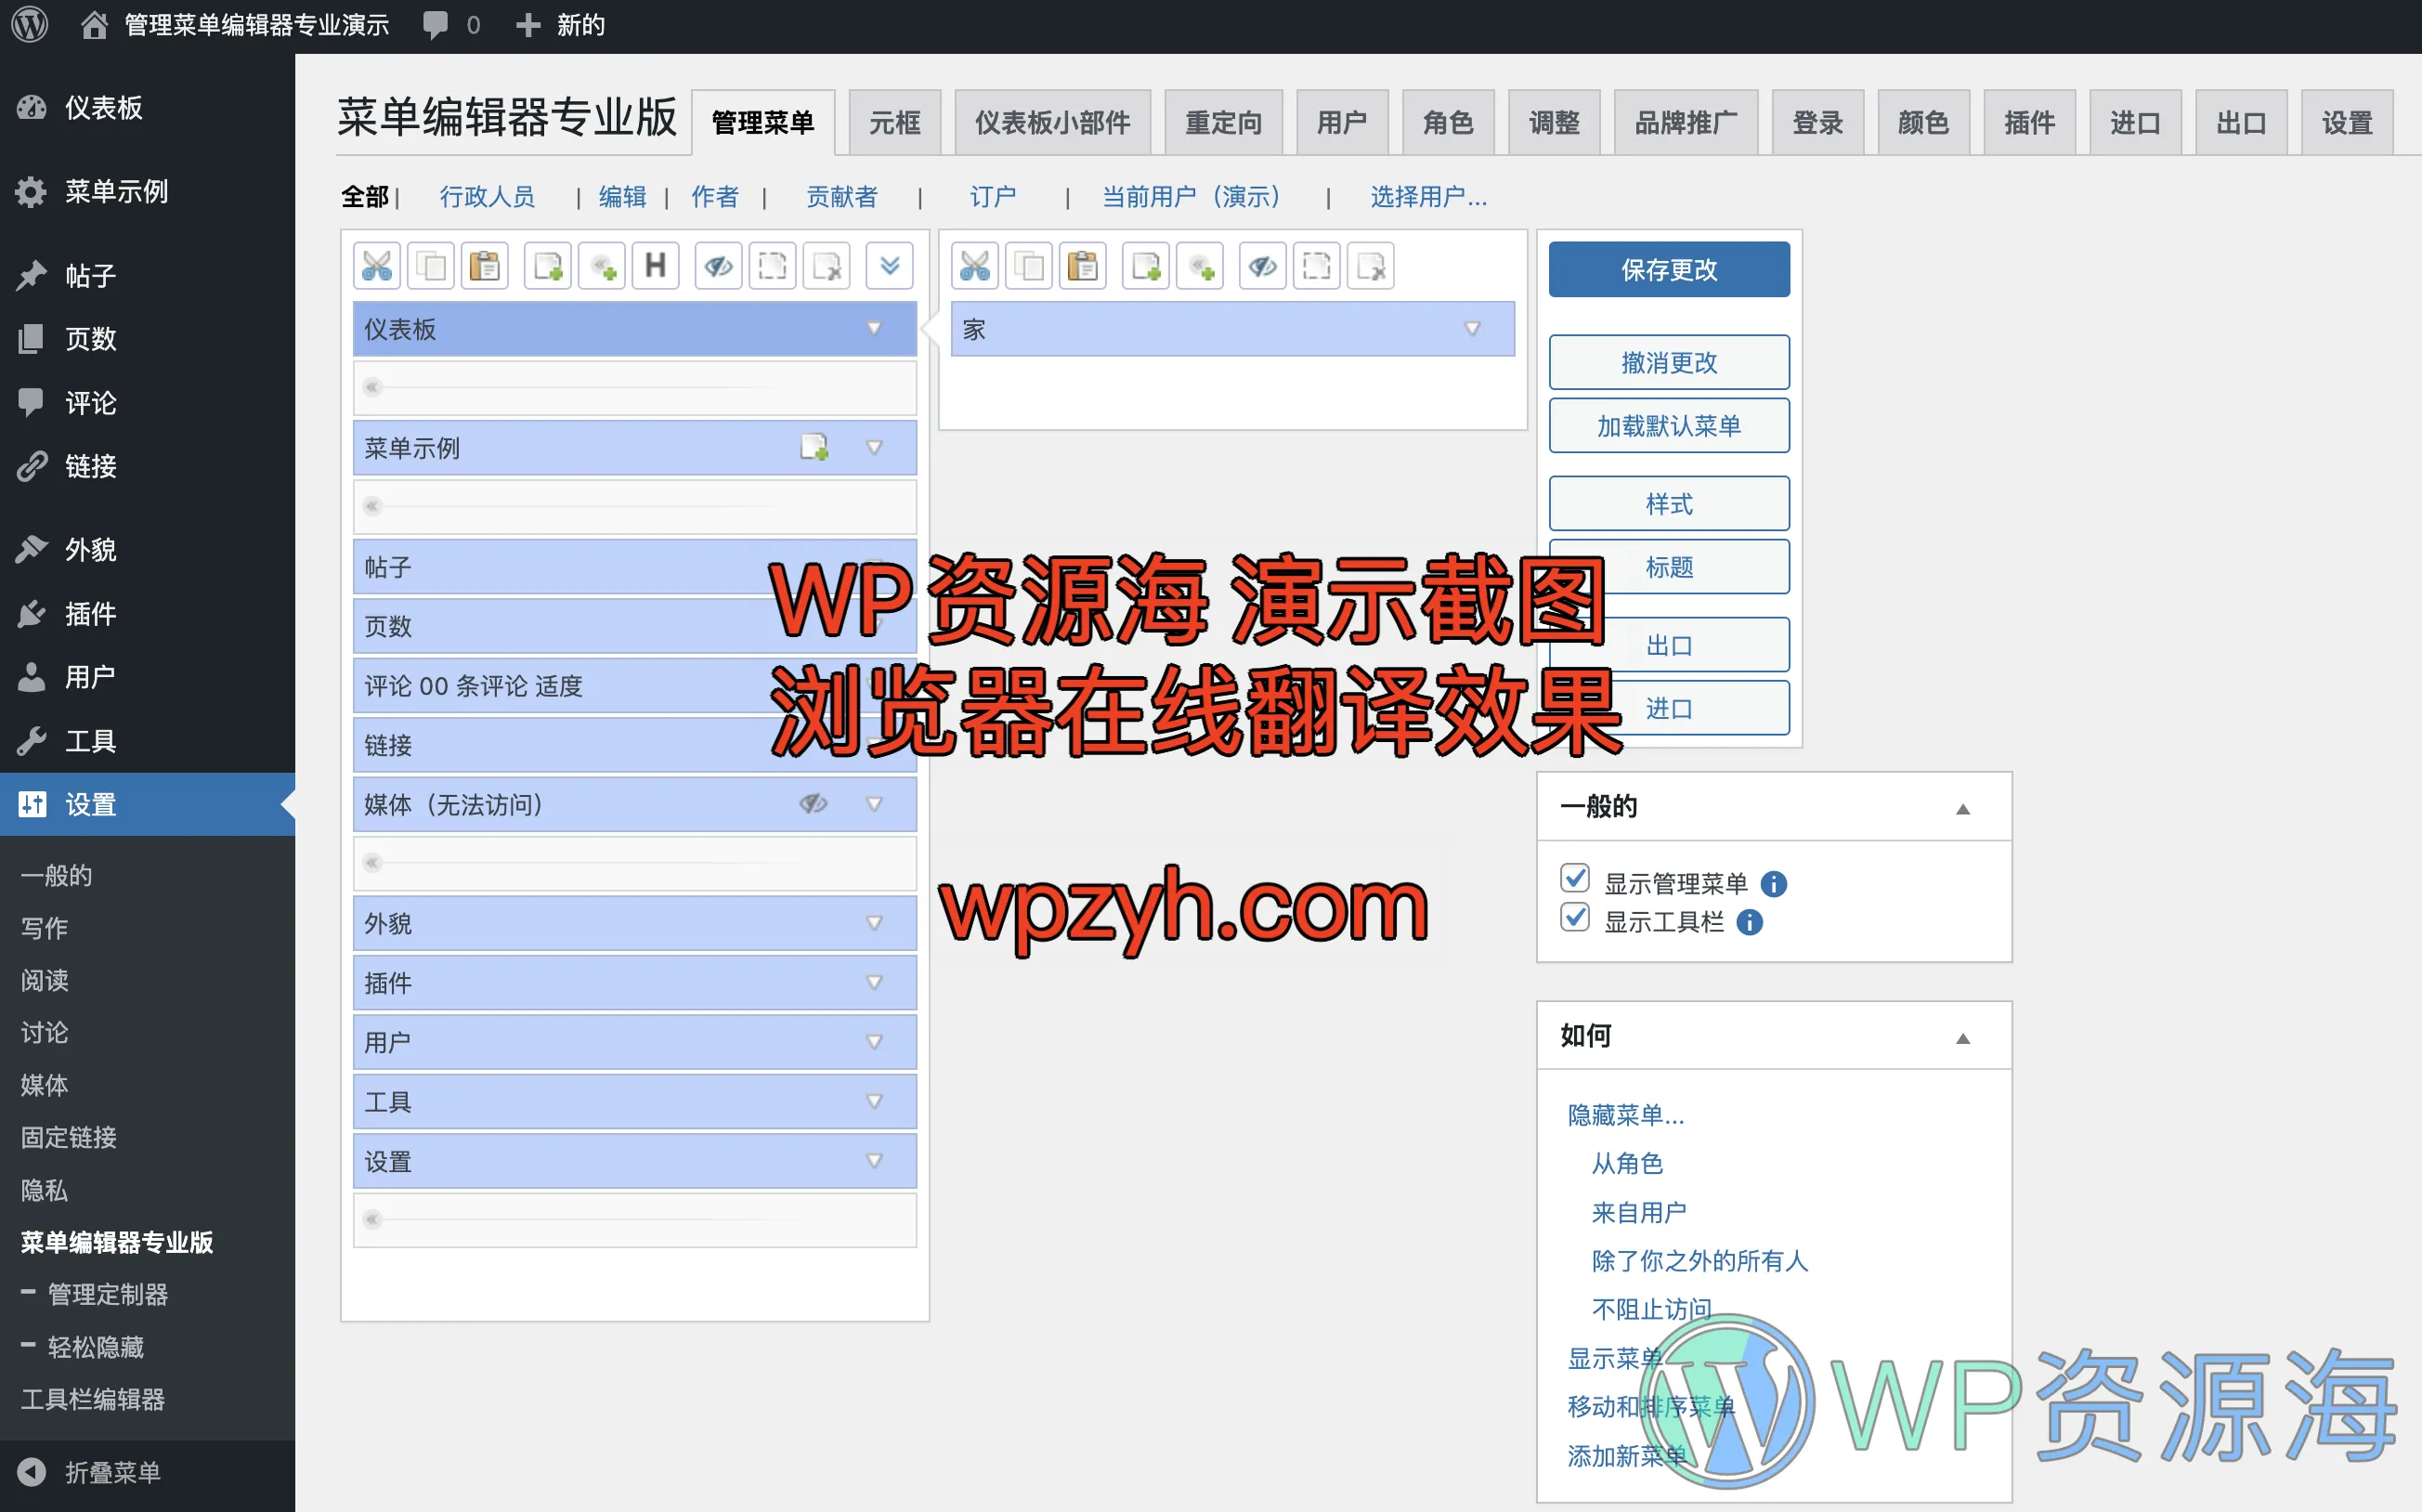2422x1512 pixels.
Task: Click delete item icon in submenu toolbar
Action: pyautogui.click(x=1371, y=266)
